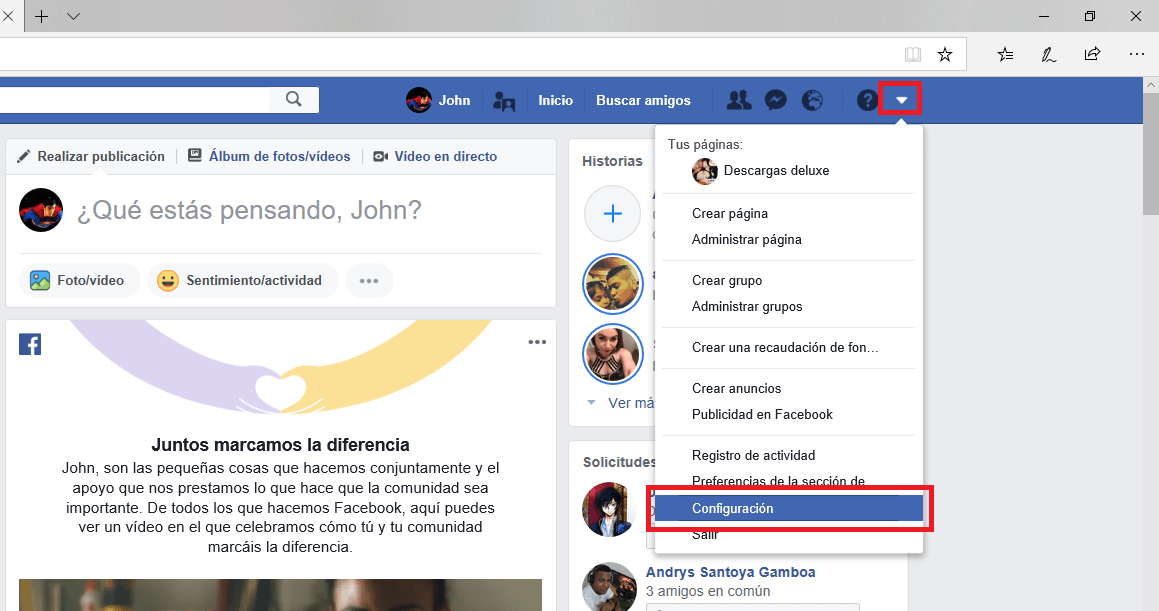Viewport: 1159px width, 611px height.
Task: Click the ¿Qué estás pensando, John? field
Action: click(x=249, y=211)
